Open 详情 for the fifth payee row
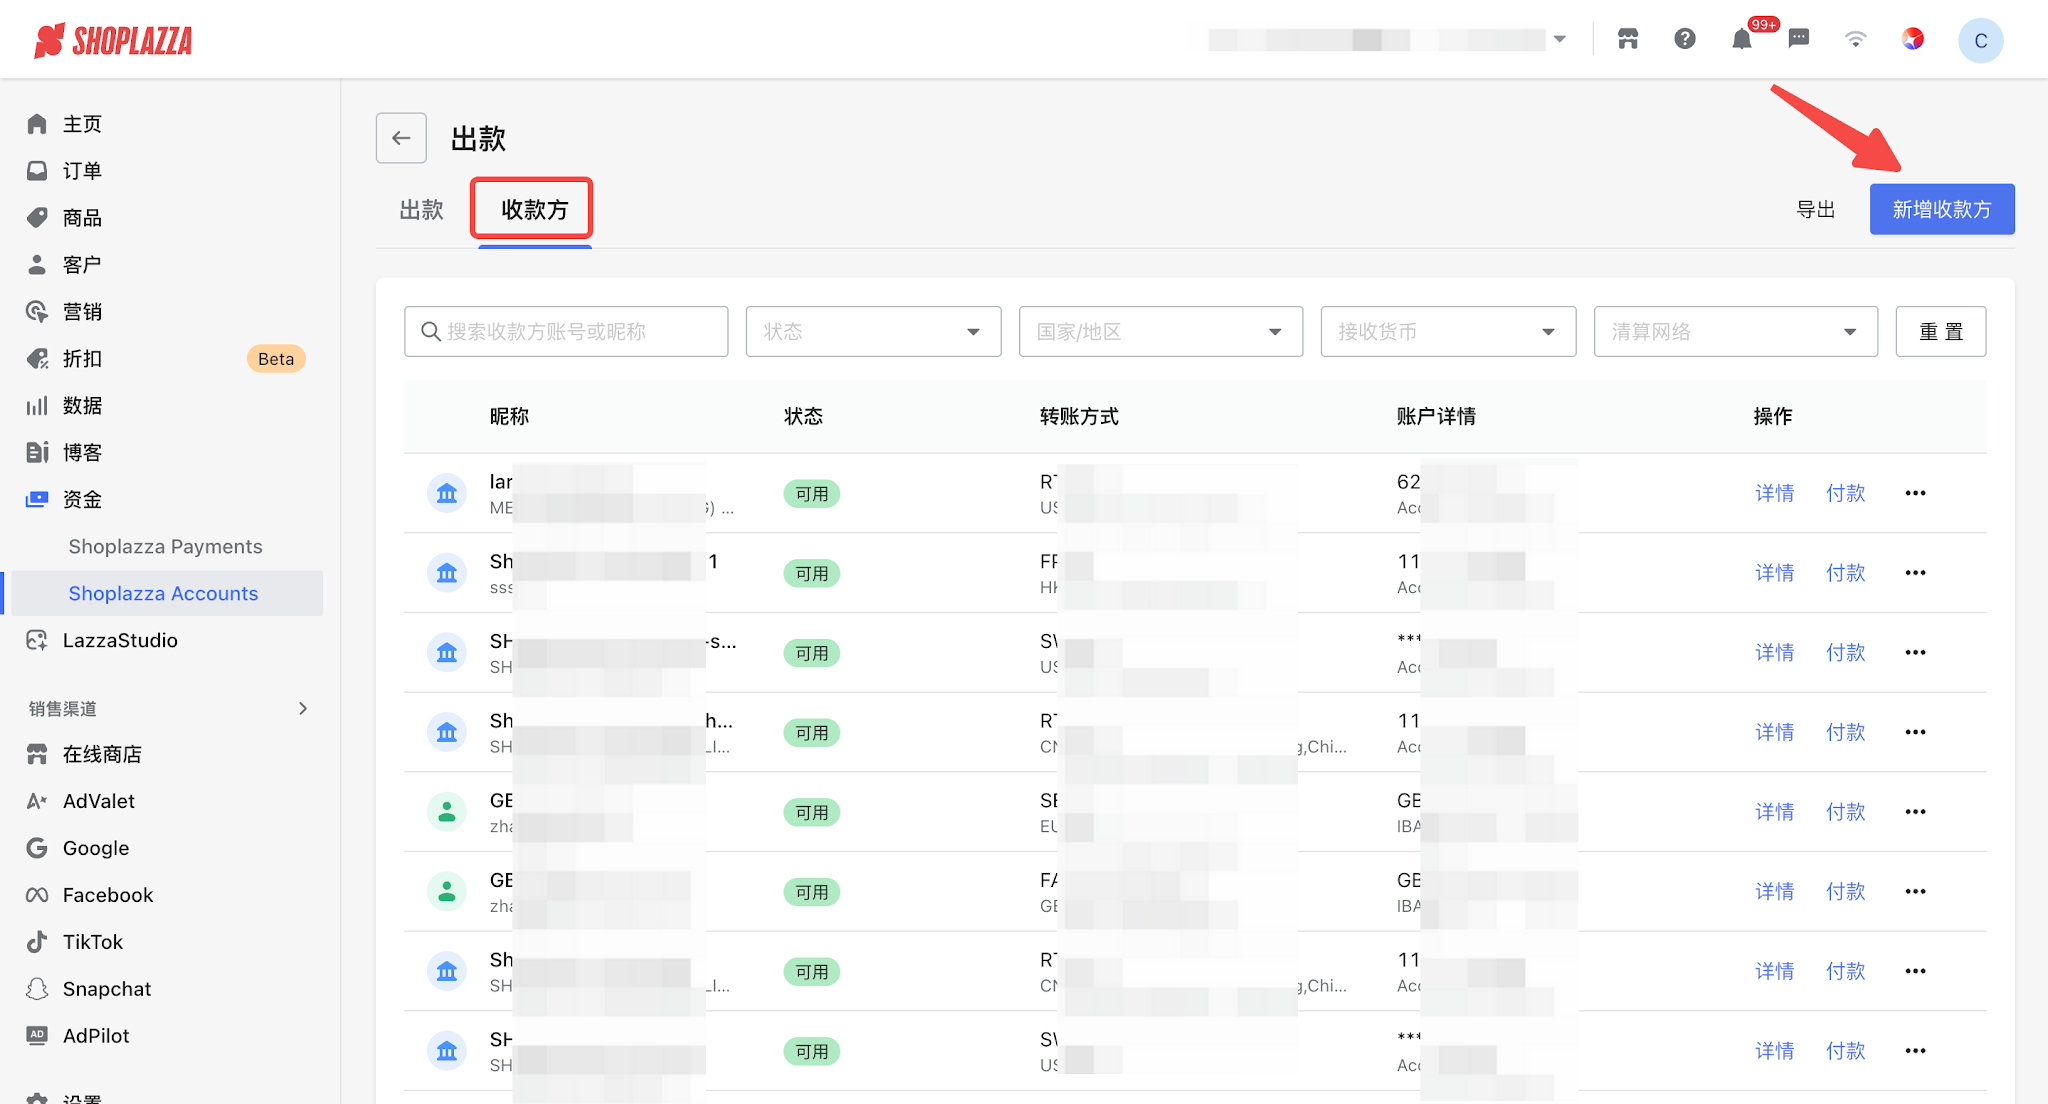 click(x=1775, y=812)
